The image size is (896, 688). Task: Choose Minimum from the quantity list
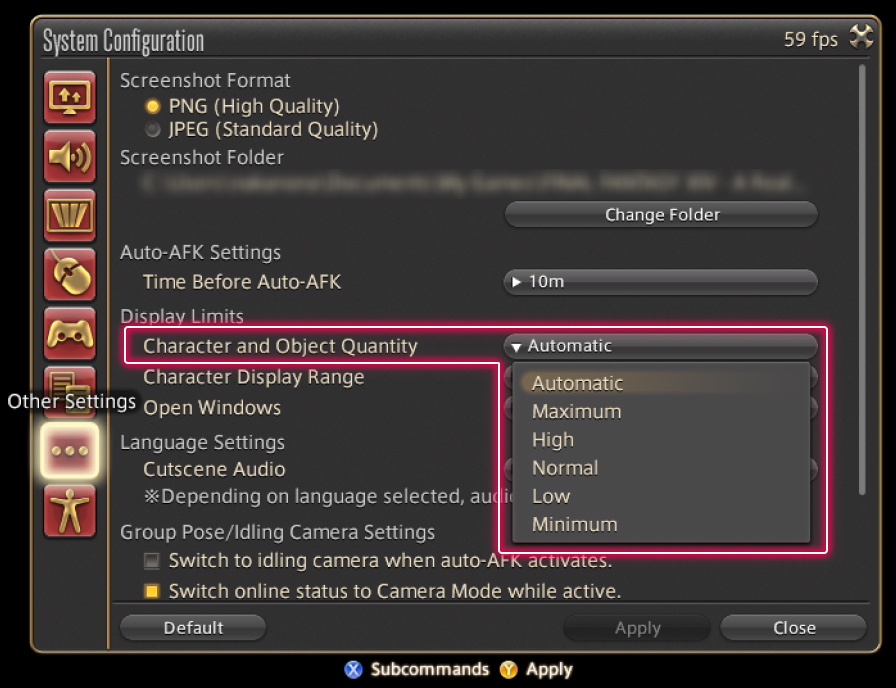click(x=575, y=525)
